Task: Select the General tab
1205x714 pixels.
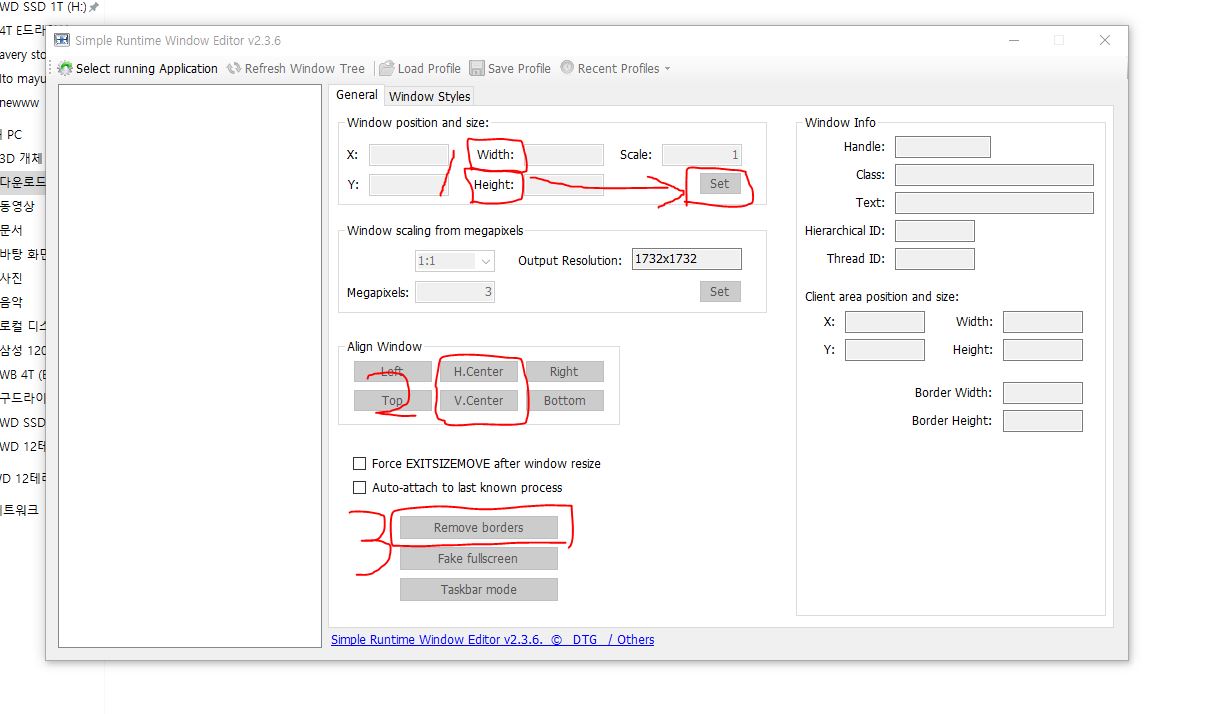Action: (x=356, y=94)
